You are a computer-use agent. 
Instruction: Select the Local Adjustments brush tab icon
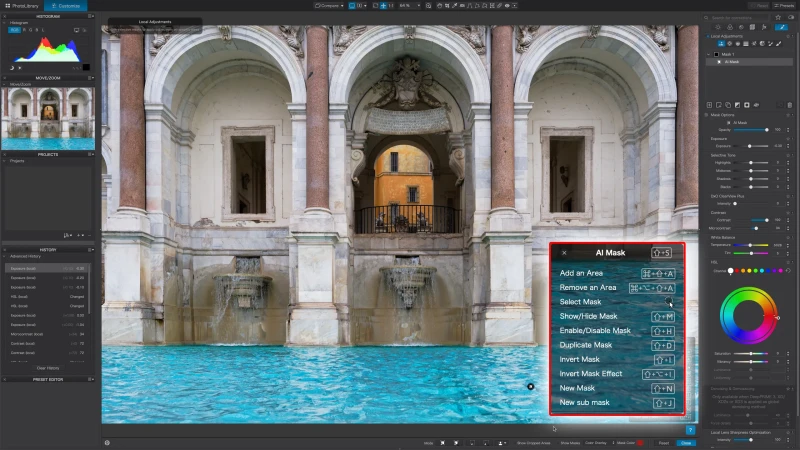click(x=781, y=27)
